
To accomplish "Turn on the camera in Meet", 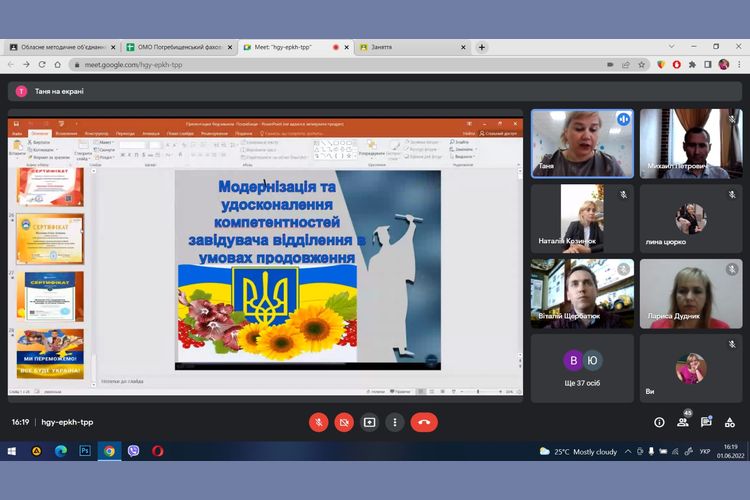I will pyautogui.click(x=344, y=422).
